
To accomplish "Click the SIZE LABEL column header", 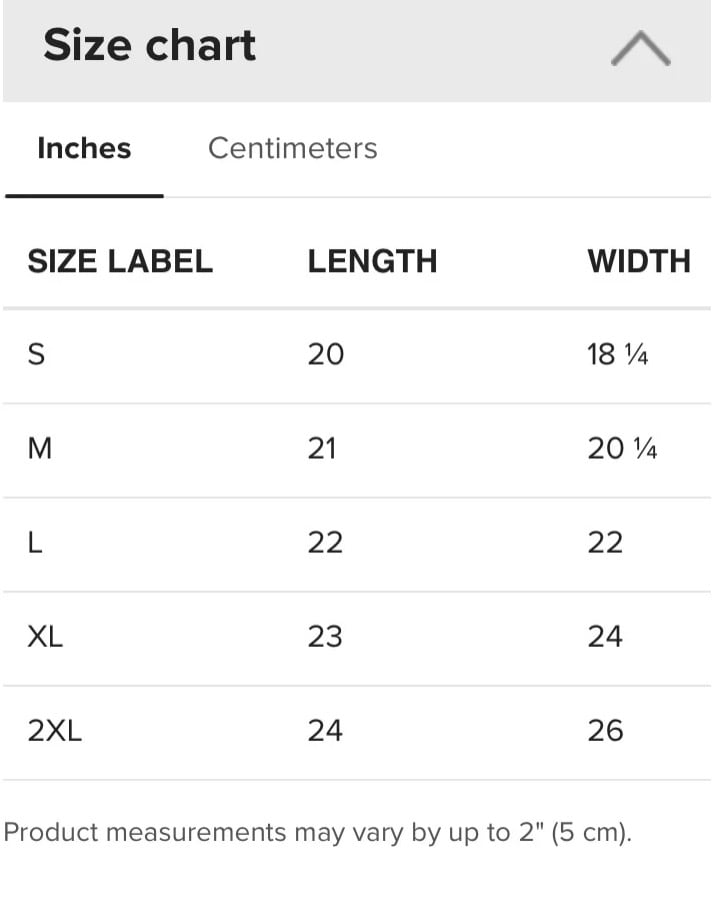I will (x=120, y=262).
